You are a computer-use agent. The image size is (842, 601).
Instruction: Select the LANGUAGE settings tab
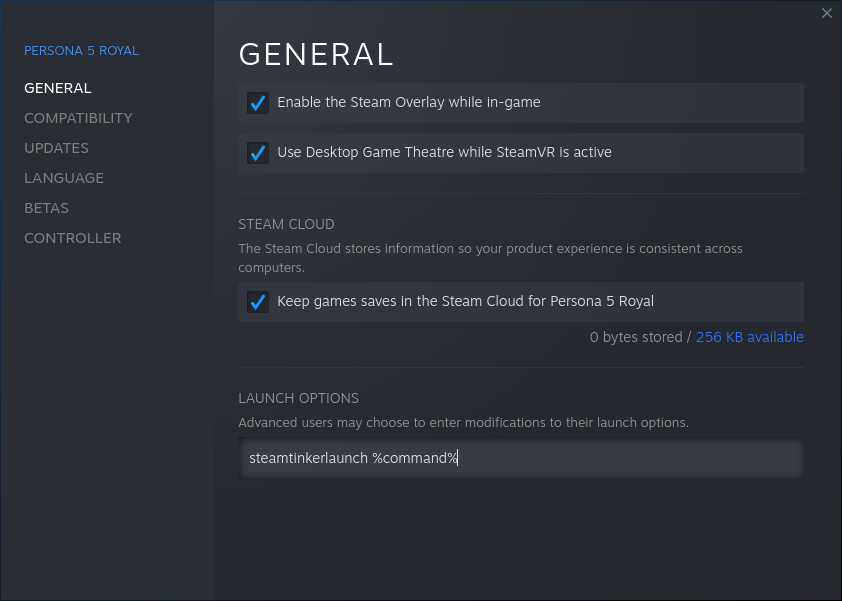coord(63,178)
